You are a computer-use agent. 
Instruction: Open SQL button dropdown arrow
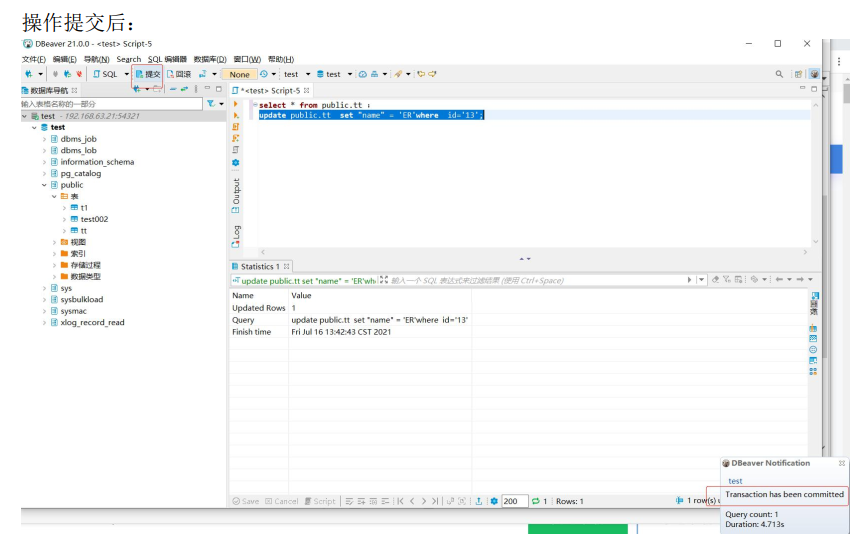[x=126, y=74]
